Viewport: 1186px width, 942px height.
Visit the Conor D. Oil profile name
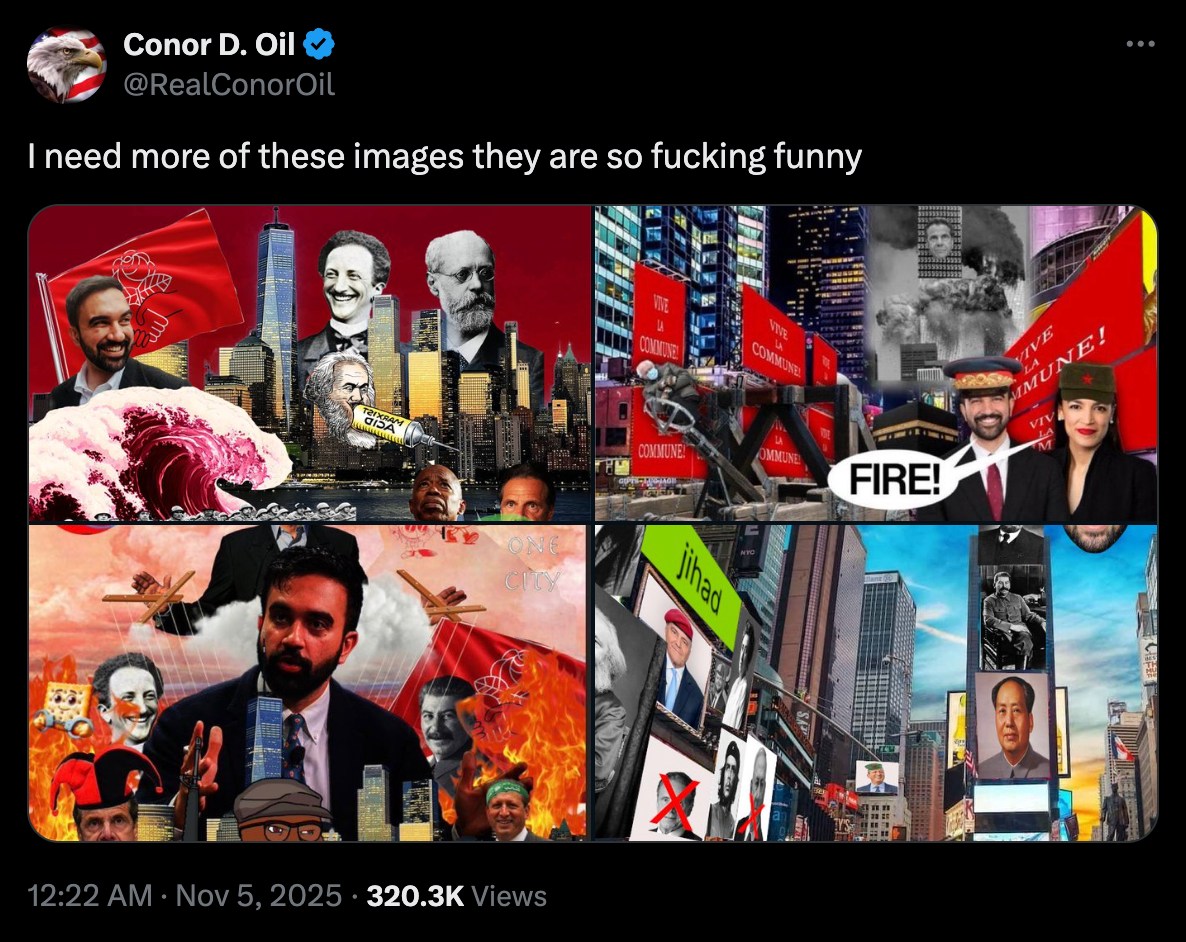point(209,44)
